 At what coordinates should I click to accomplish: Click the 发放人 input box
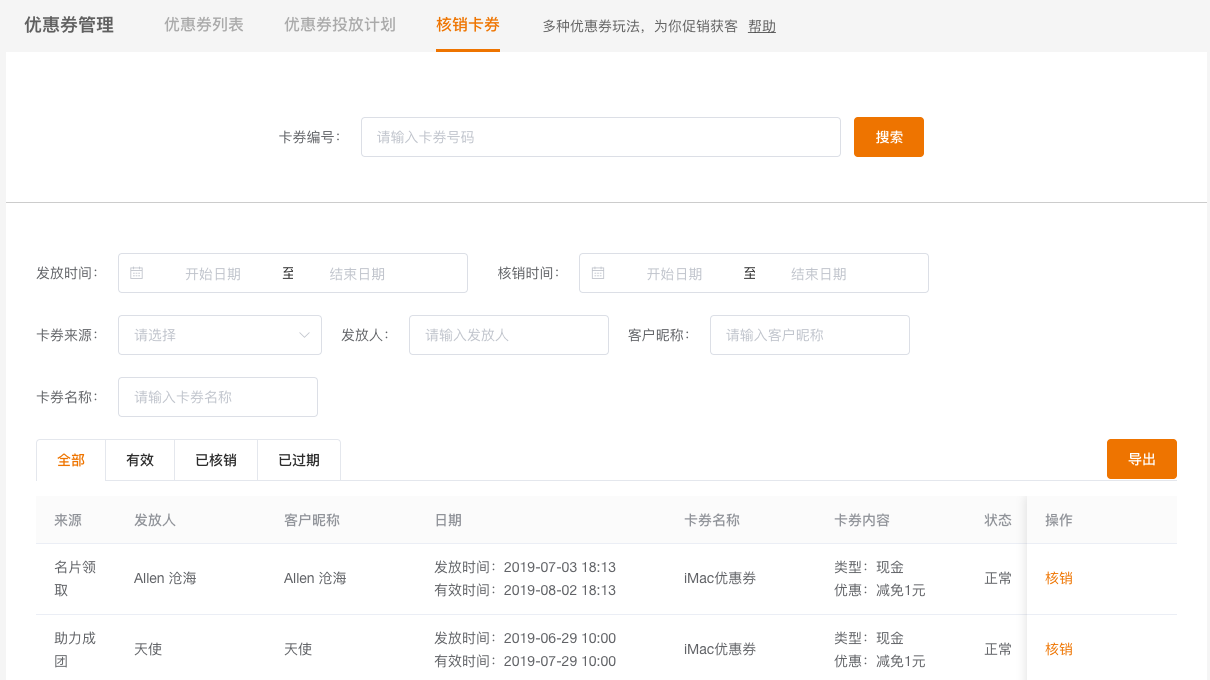coord(508,335)
